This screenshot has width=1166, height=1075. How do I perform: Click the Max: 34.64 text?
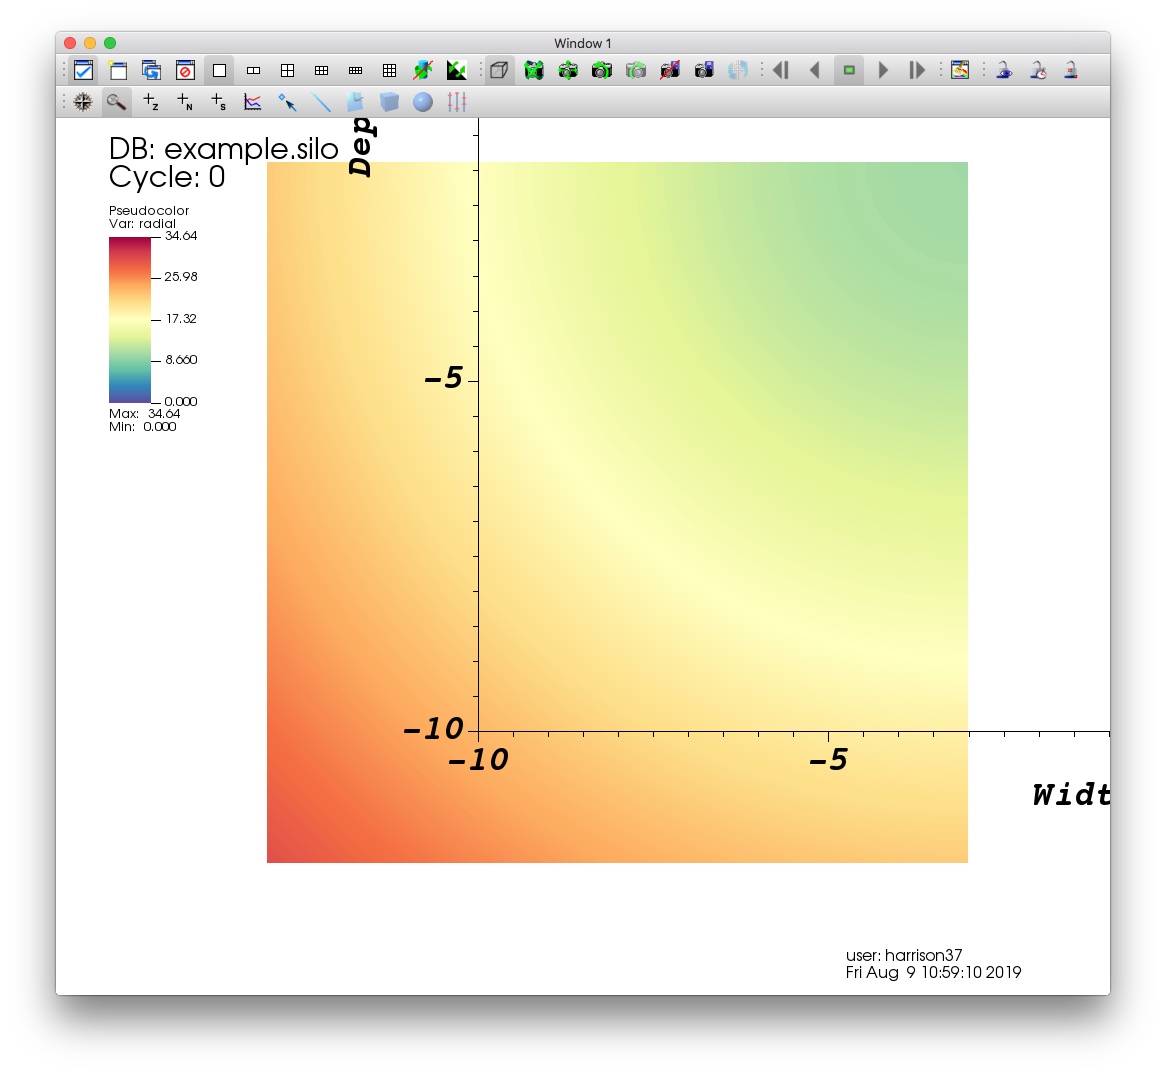144,414
